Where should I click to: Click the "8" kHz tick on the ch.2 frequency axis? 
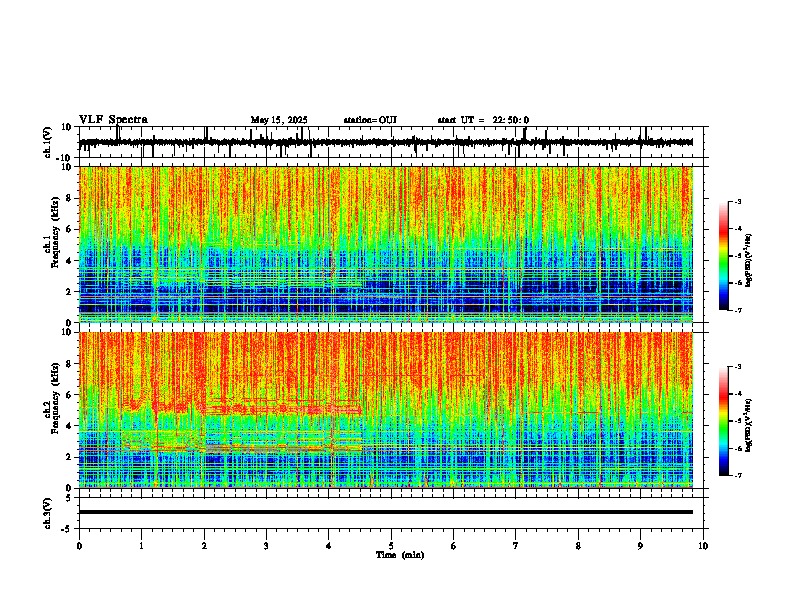(69, 364)
